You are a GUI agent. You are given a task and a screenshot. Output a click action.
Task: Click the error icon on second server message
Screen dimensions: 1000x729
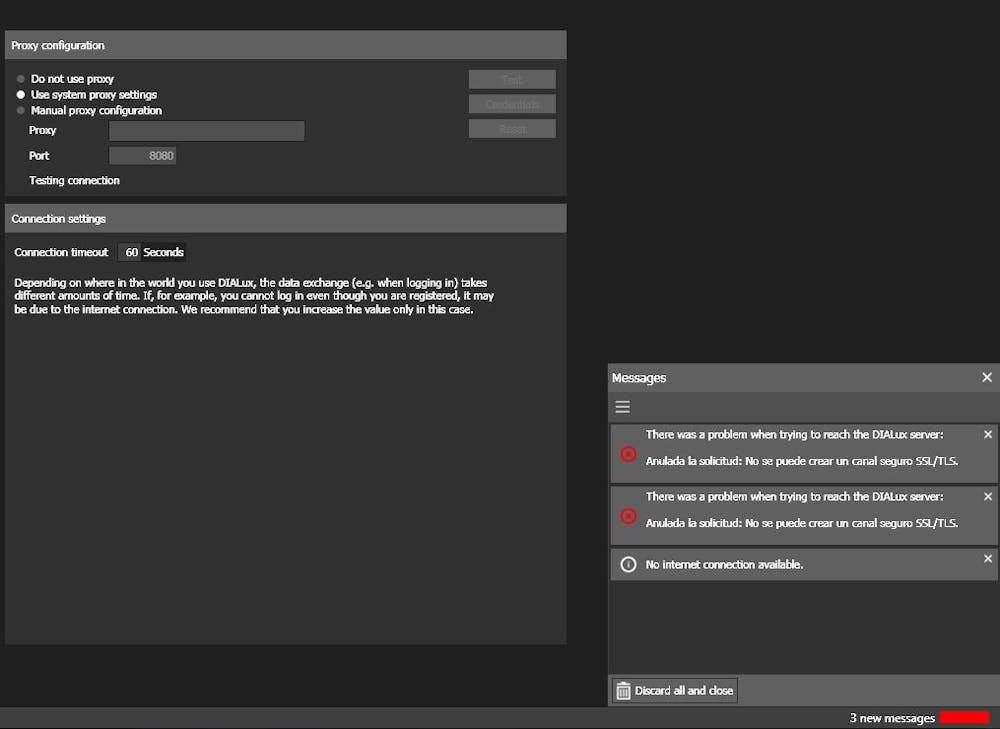[628, 516]
